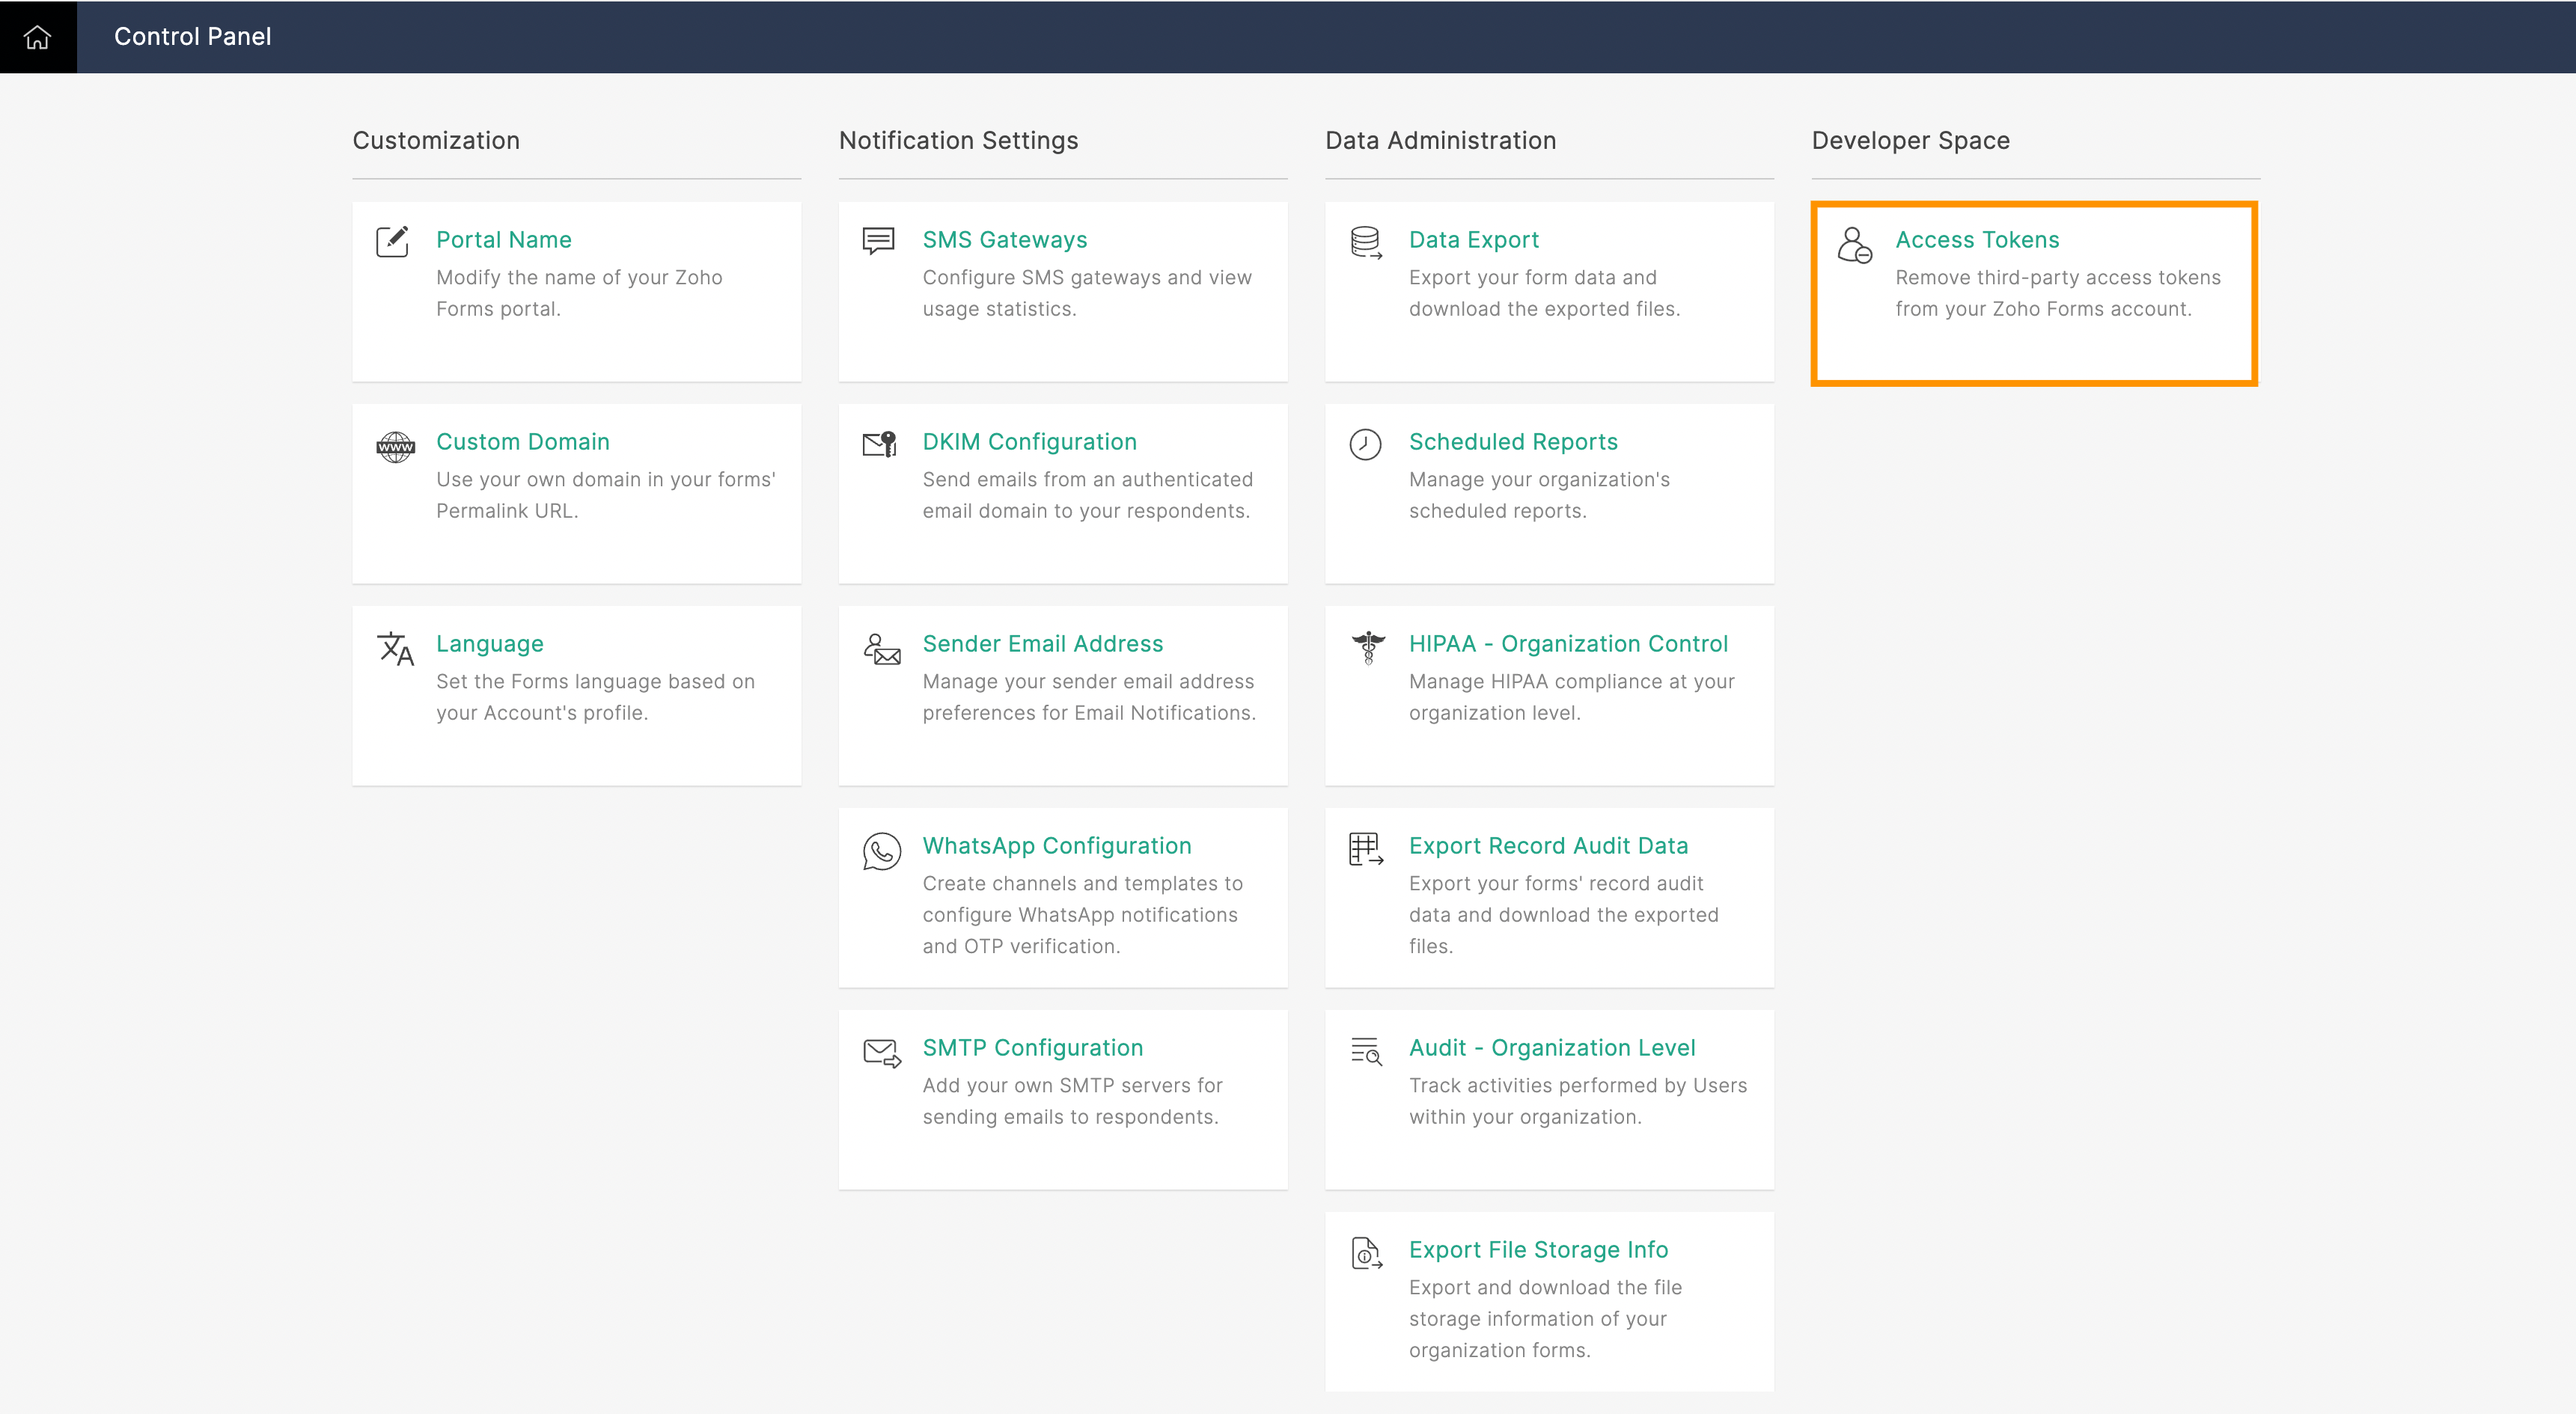This screenshot has height=1414, width=2576.
Task: Click the Access Tokens user icon
Action: (1854, 245)
